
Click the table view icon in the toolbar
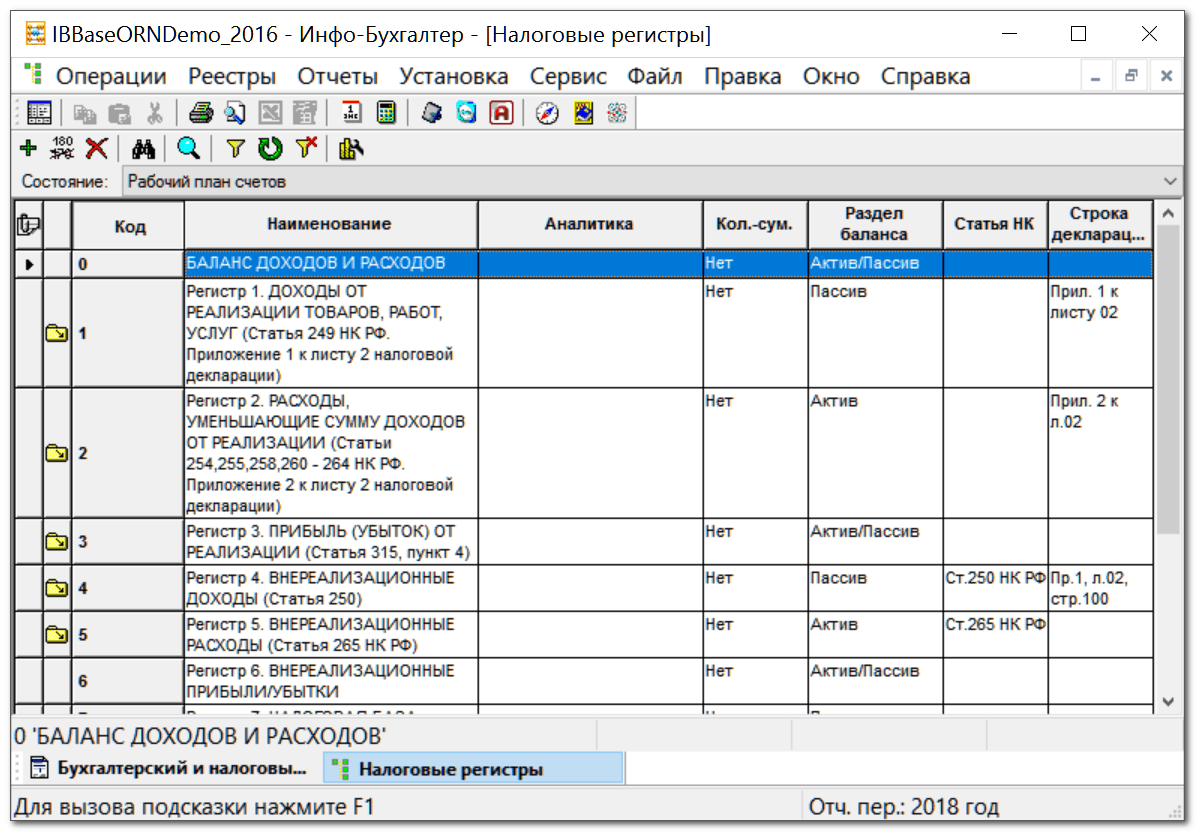pos(39,113)
